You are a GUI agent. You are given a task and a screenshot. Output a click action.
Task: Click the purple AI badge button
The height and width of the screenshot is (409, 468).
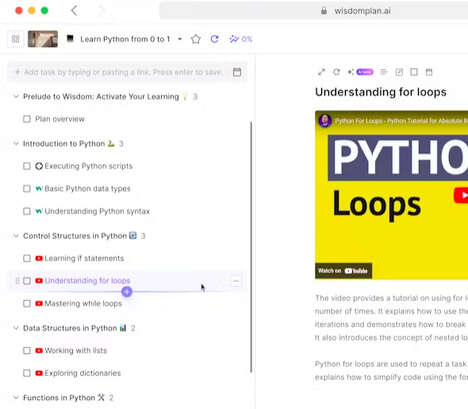point(365,72)
